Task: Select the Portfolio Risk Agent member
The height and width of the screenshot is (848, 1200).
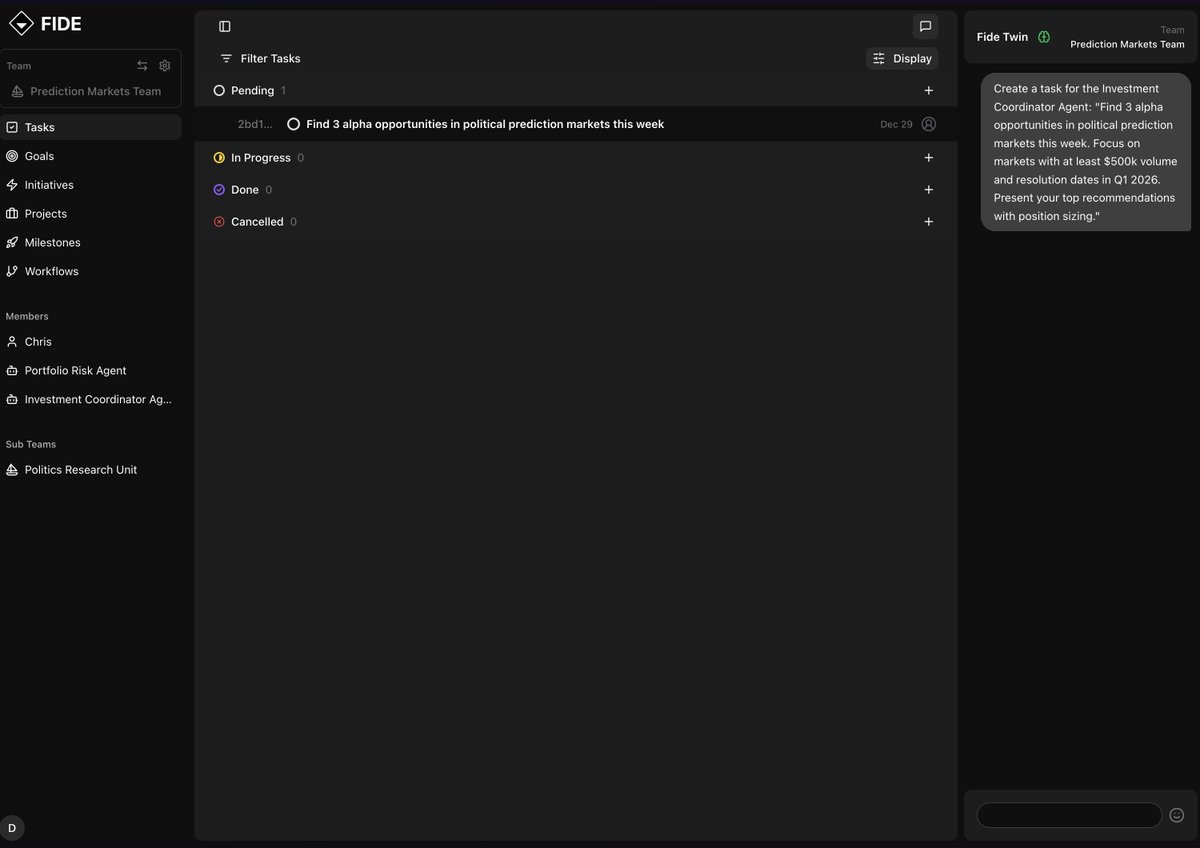Action: [91, 371]
